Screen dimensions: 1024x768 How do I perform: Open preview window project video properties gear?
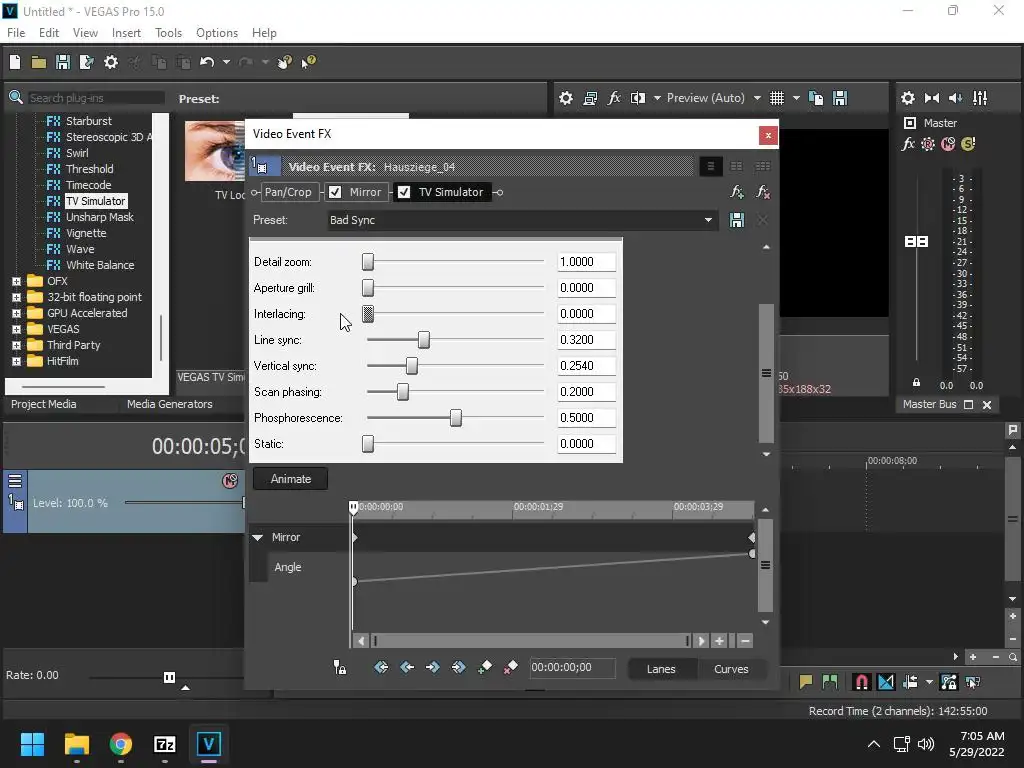[566, 98]
